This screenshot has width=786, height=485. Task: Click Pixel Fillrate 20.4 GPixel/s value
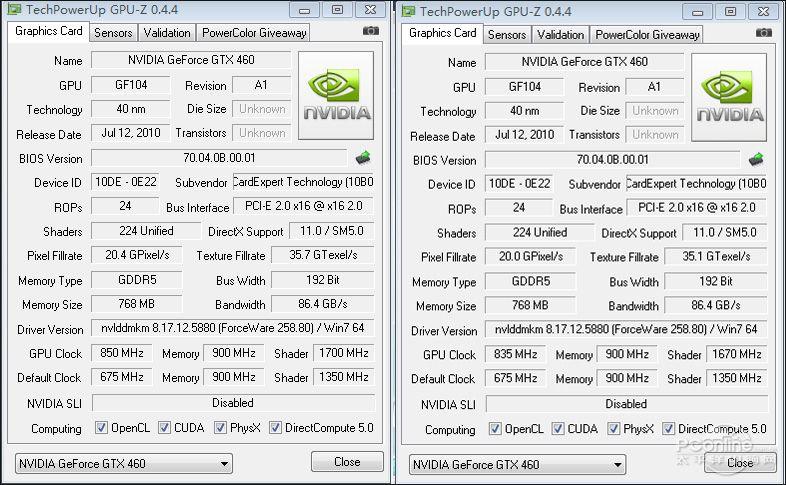tap(137, 255)
